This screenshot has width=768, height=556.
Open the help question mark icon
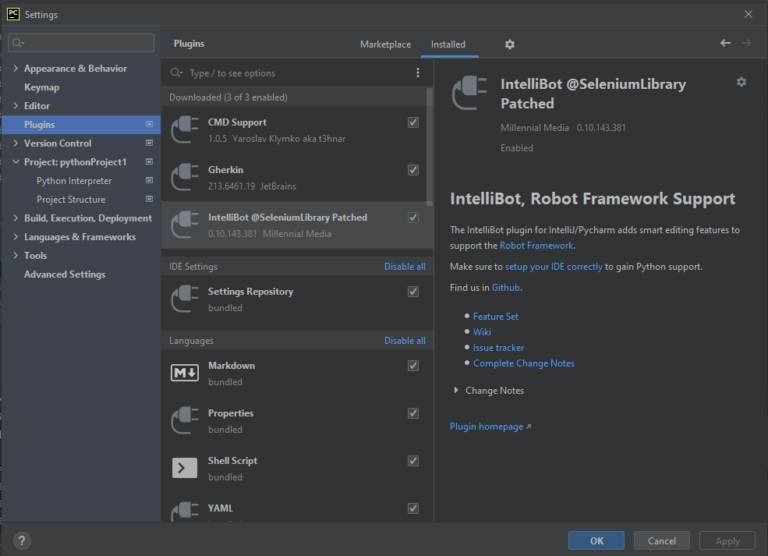[22, 541]
